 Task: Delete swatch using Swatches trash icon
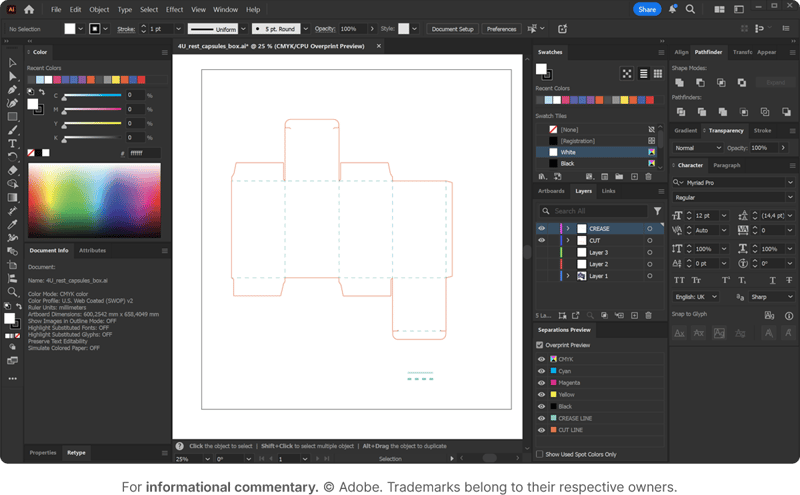tap(648, 177)
